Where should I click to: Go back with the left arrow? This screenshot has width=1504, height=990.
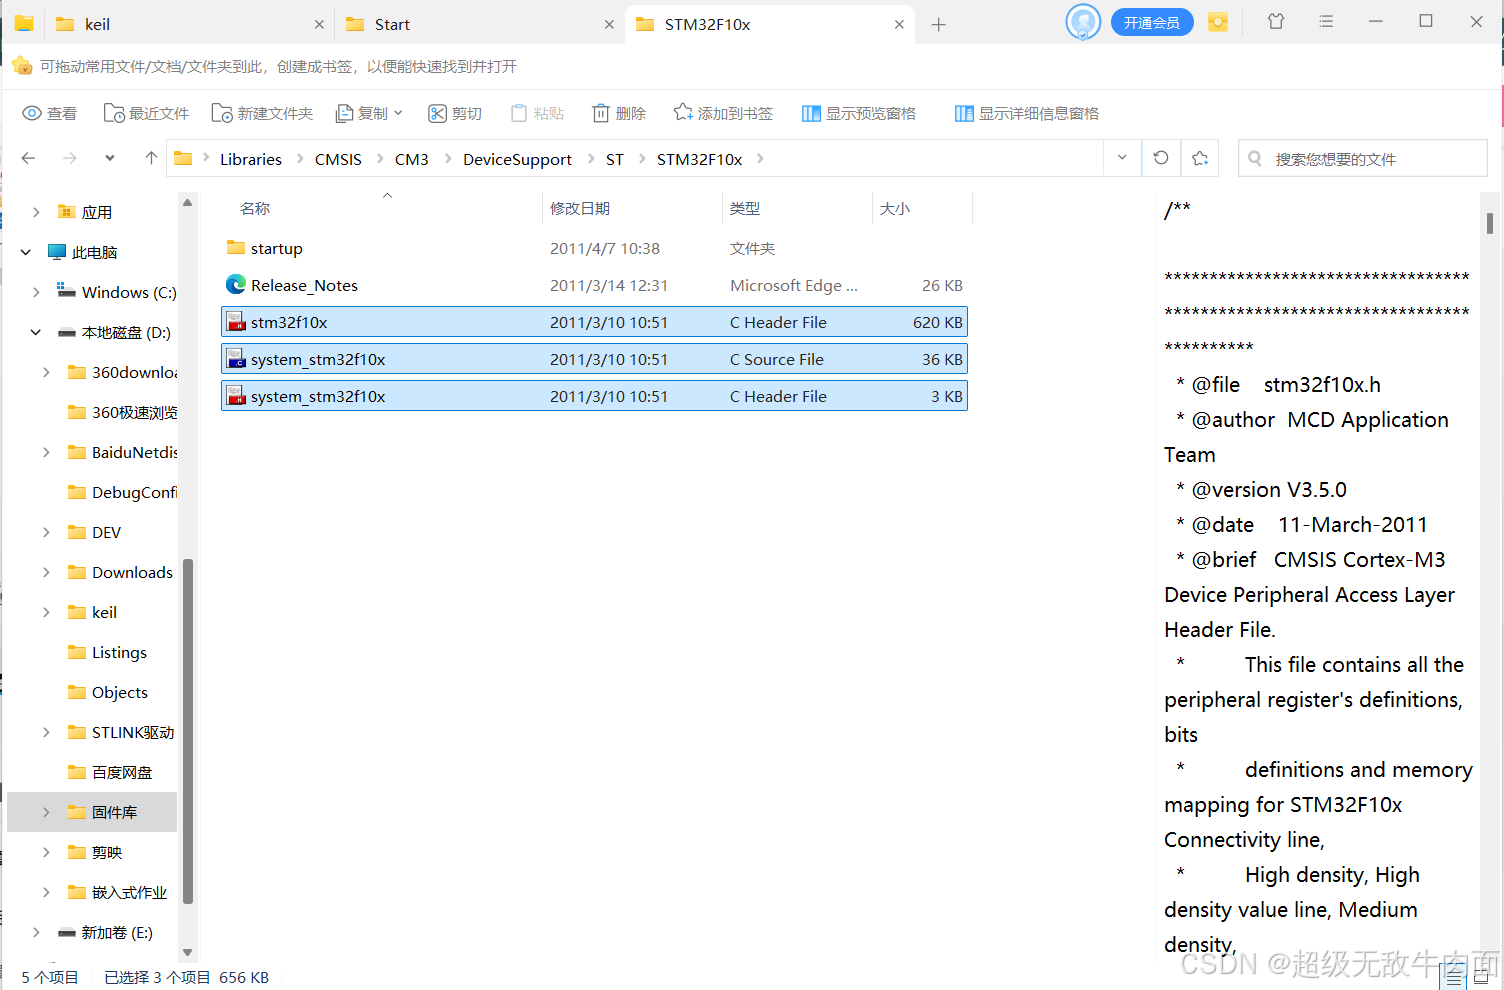coord(28,158)
